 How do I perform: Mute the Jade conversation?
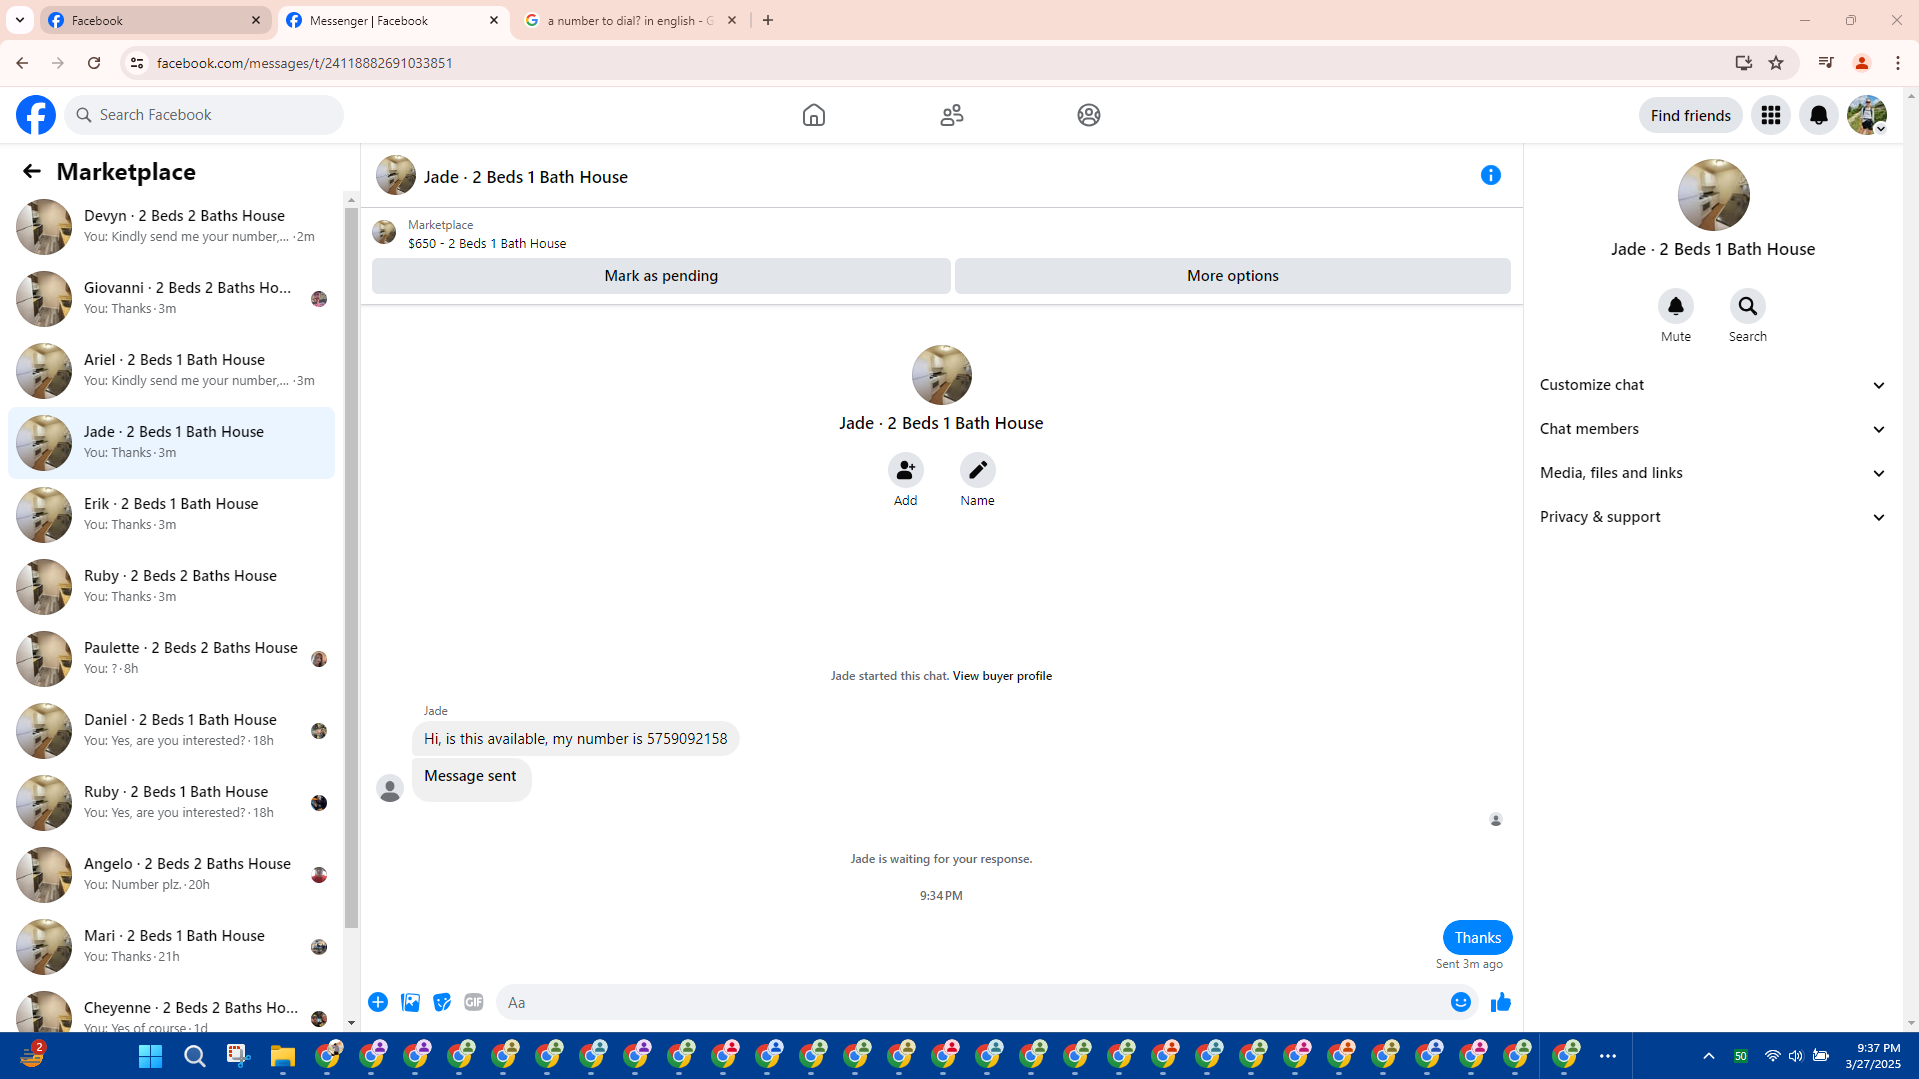click(1676, 306)
